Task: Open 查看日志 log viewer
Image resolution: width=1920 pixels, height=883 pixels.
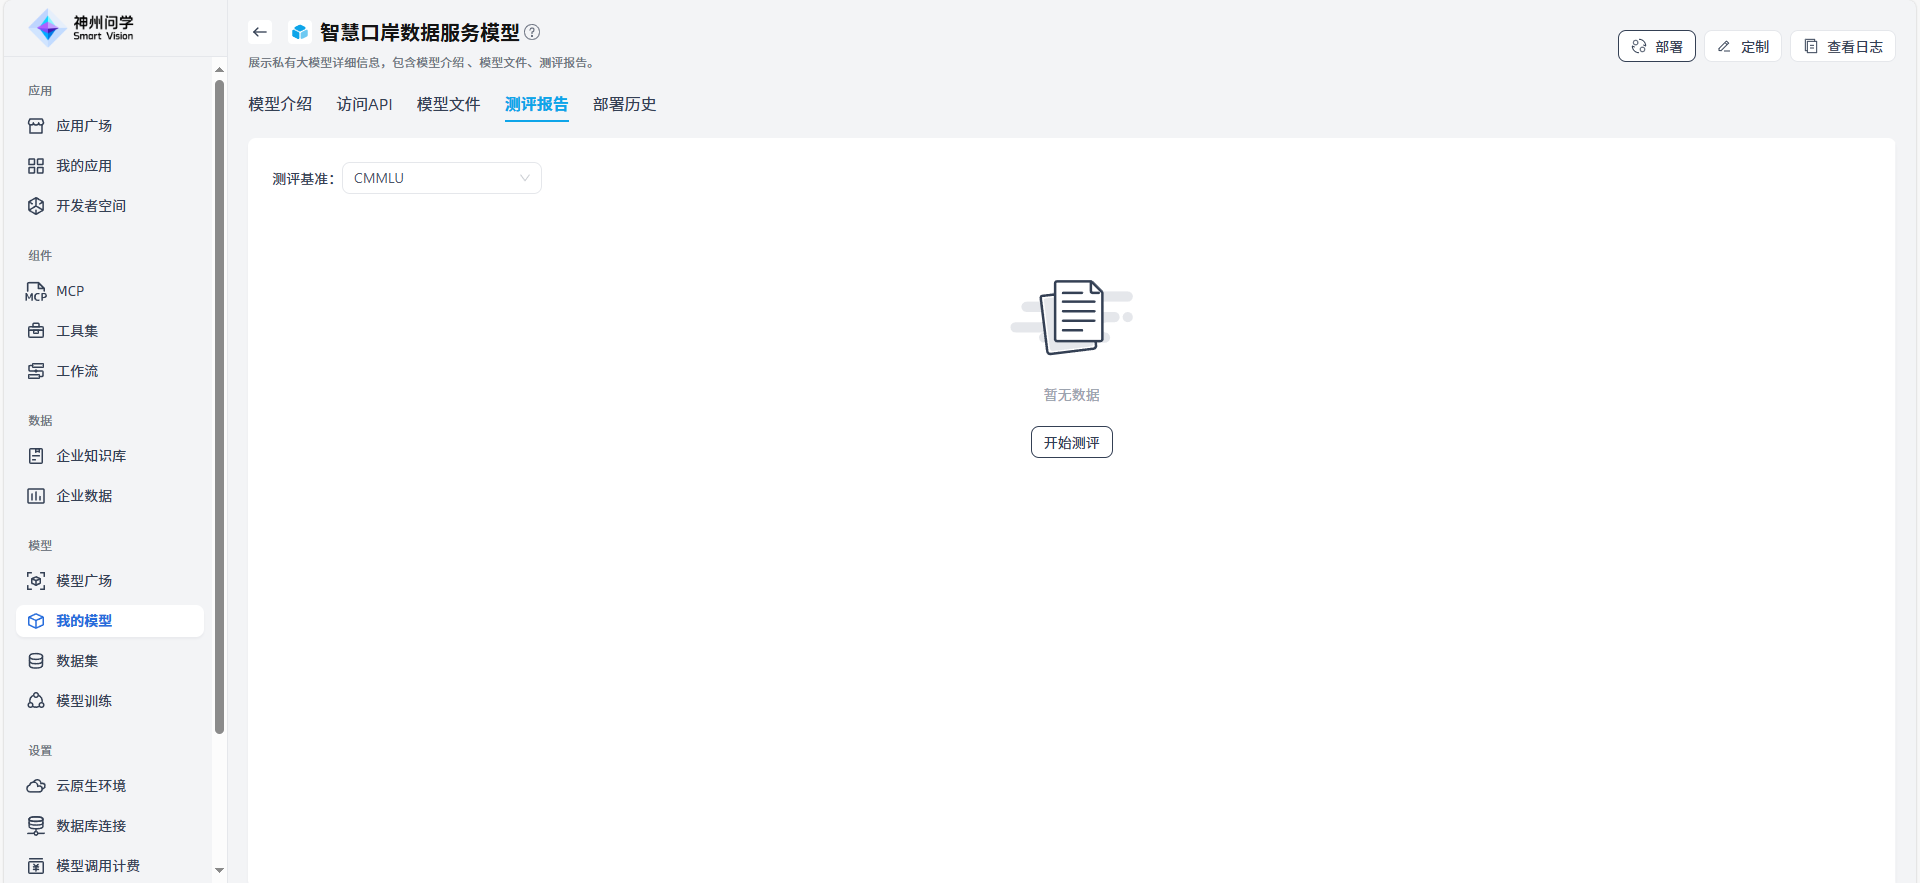Action: click(x=1842, y=46)
